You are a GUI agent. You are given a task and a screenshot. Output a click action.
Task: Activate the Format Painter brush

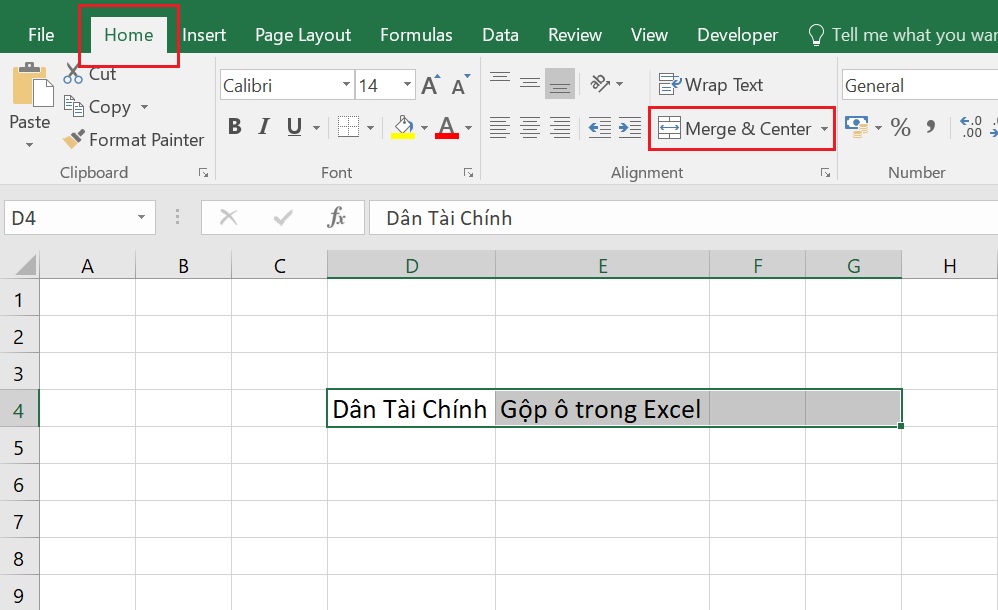(x=134, y=139)
